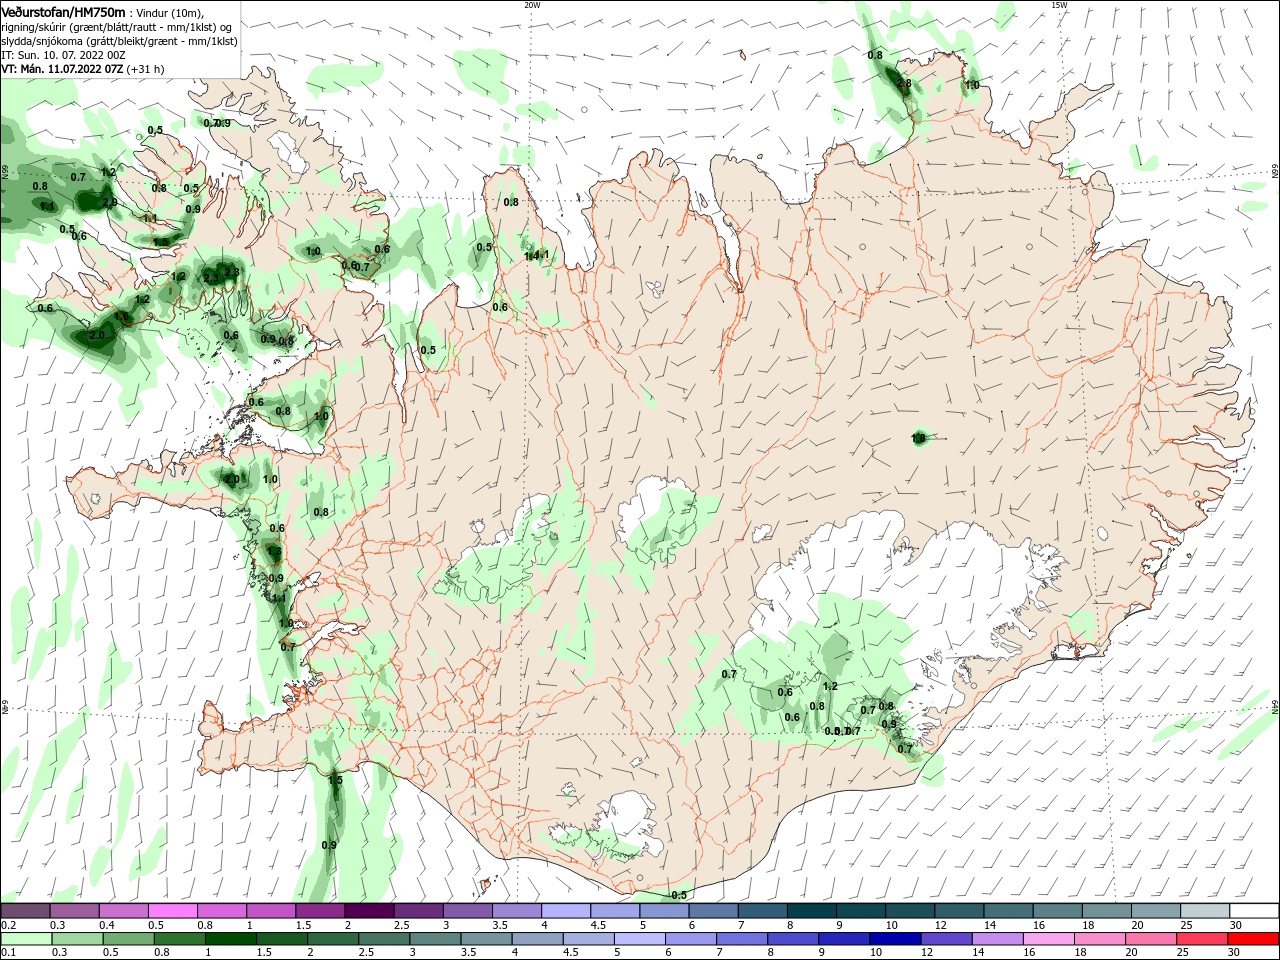Pick the royal blue 8 swatch in lower legend row
The image size is (1280, 960).
point(793,939)
